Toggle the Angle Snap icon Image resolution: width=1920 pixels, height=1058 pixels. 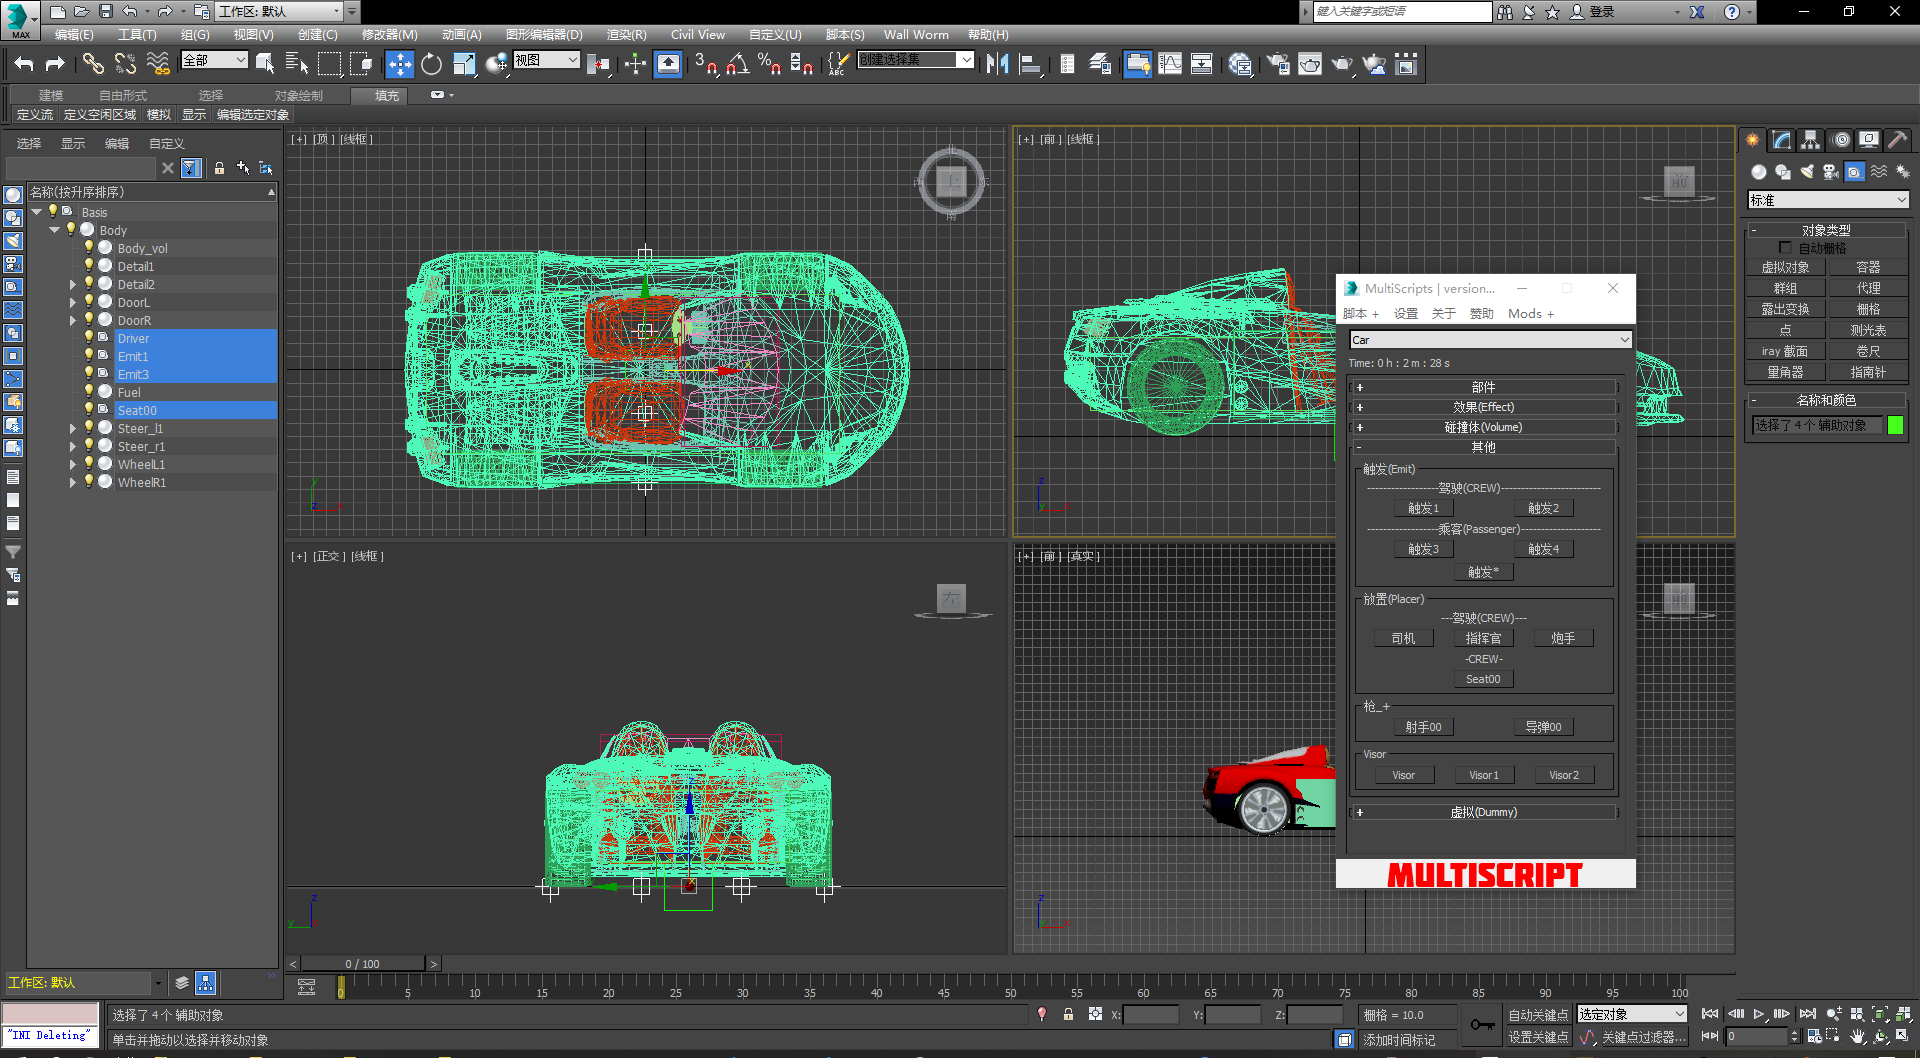tap(737, 65)
